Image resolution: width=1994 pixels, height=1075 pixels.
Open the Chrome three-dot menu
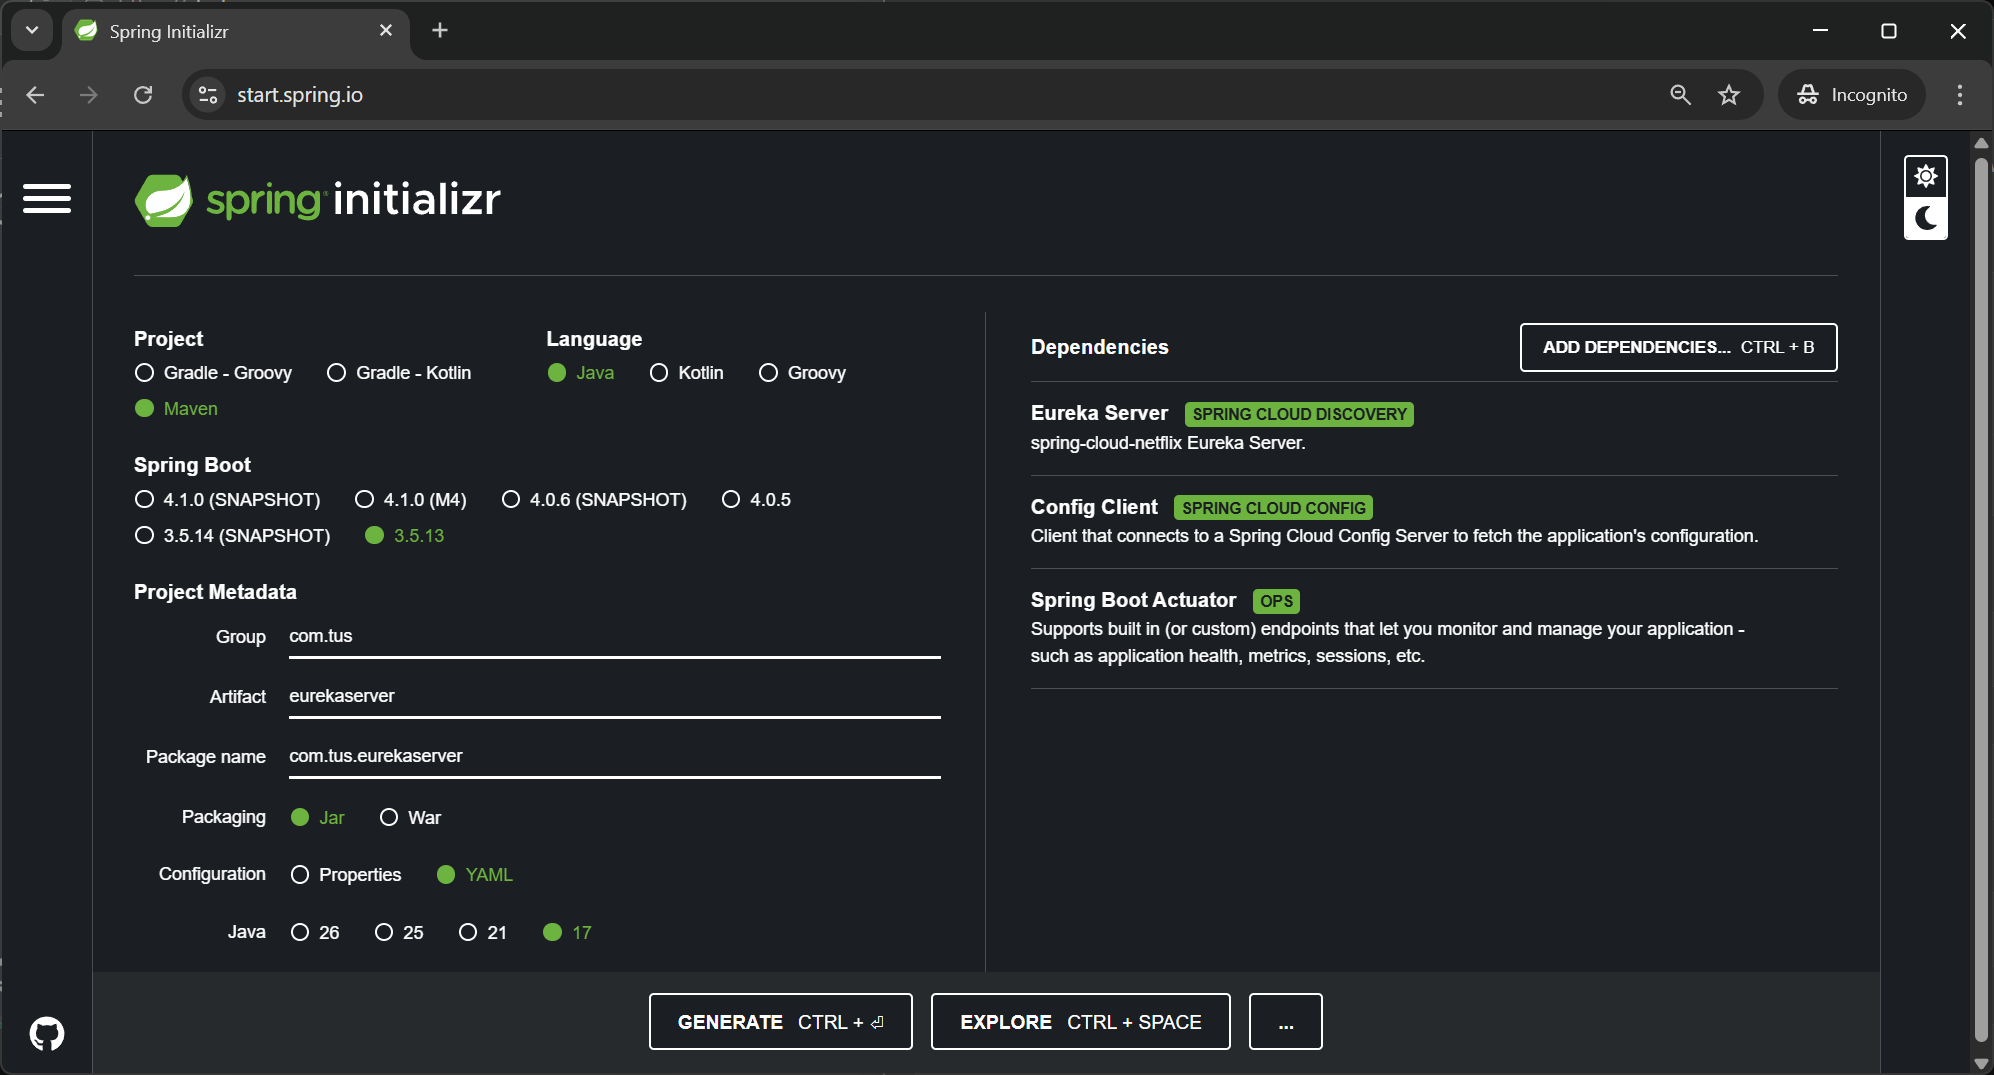(x=1959, y=95)
